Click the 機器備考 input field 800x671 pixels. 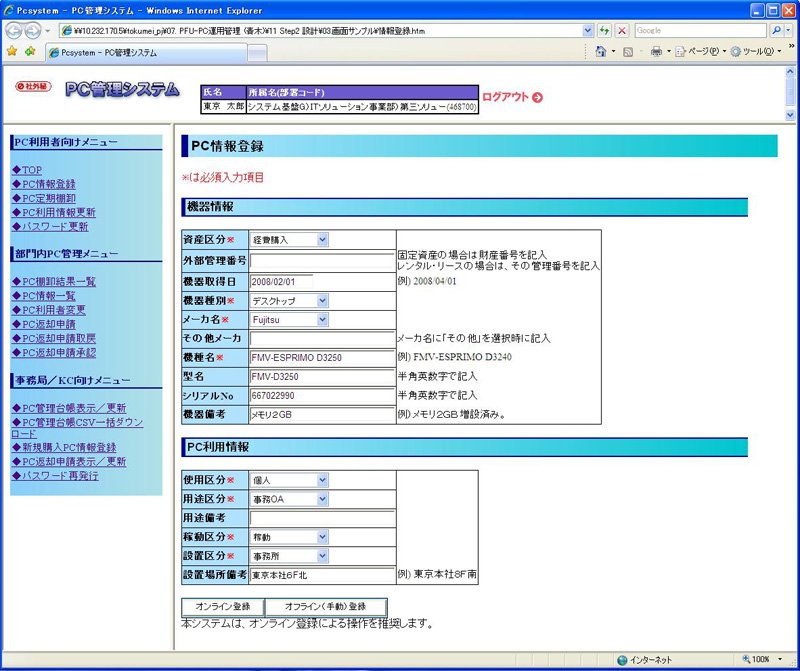click(x=322, y=414)
